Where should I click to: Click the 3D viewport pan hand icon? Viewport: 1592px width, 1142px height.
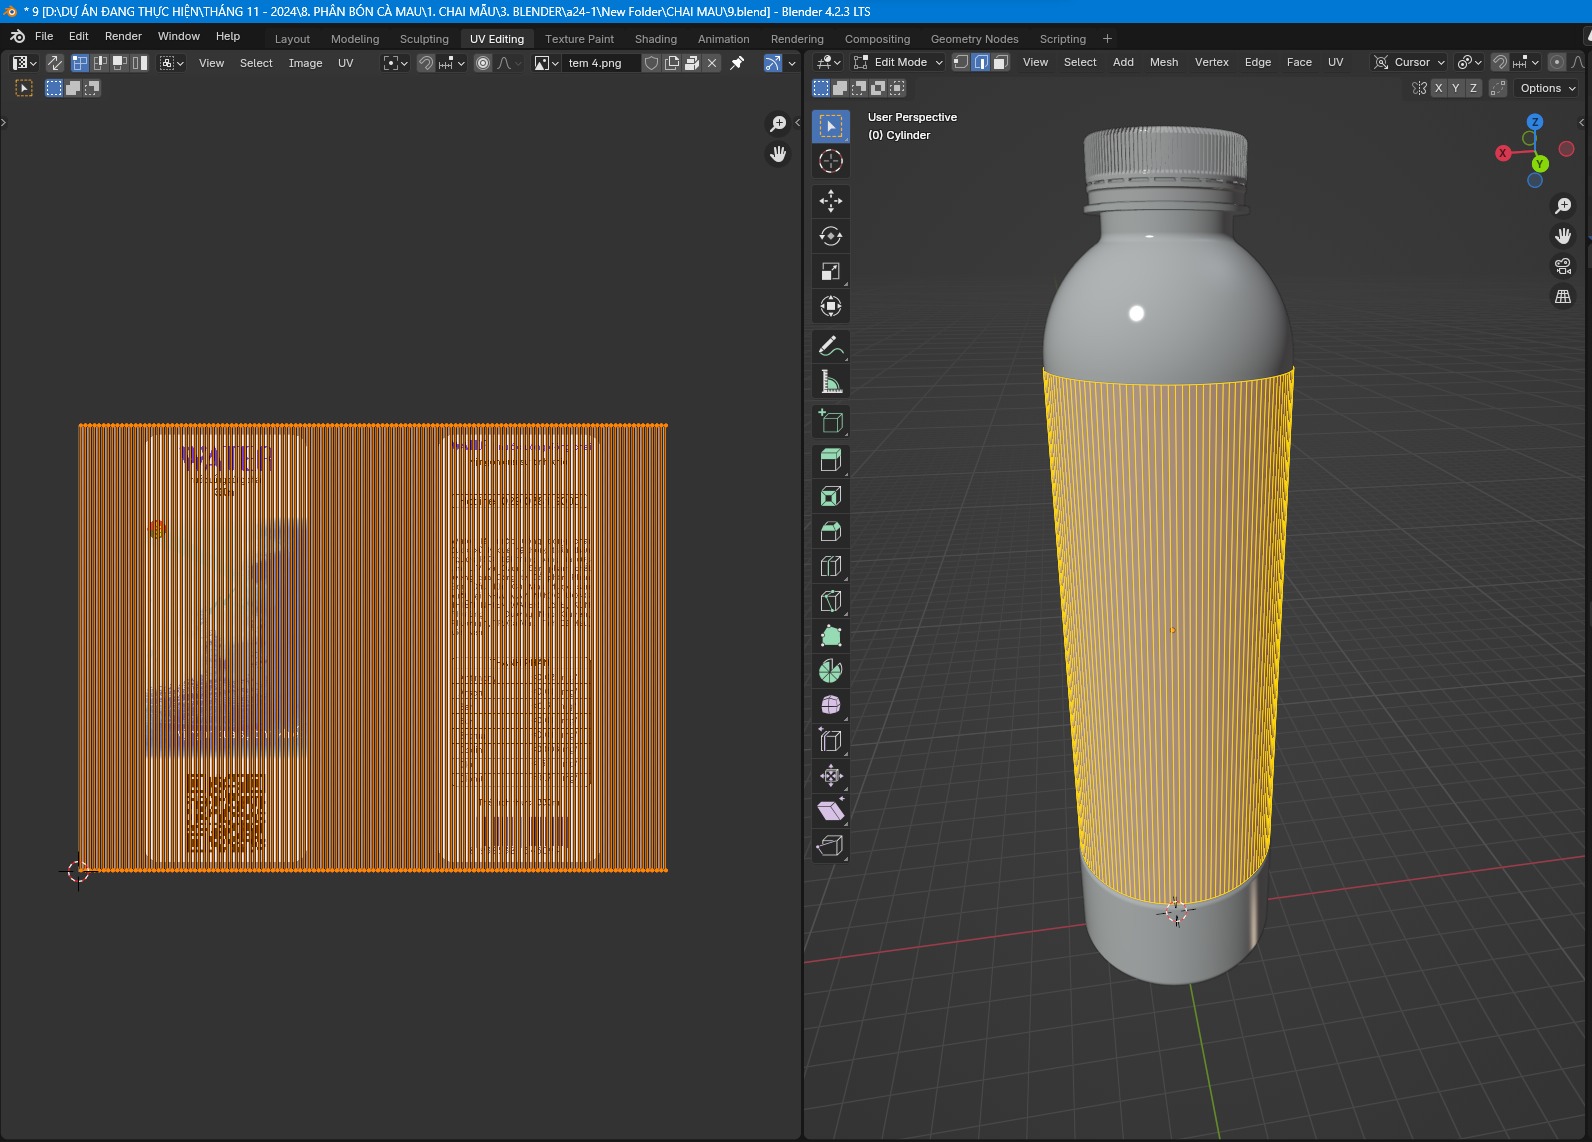(x=1563, y=236)
